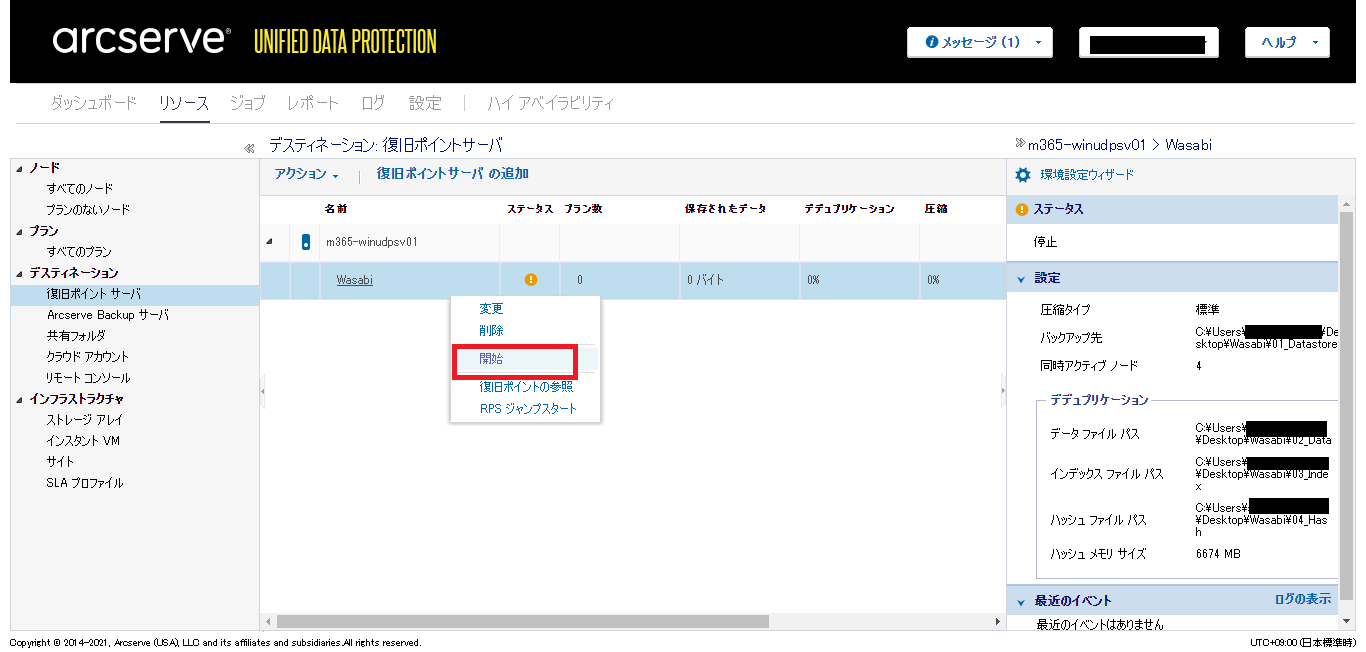The width and height of the screenshot is (1366, 652).
Task: Switch to the 設定 tab
Action: click(x=425, y=103)
